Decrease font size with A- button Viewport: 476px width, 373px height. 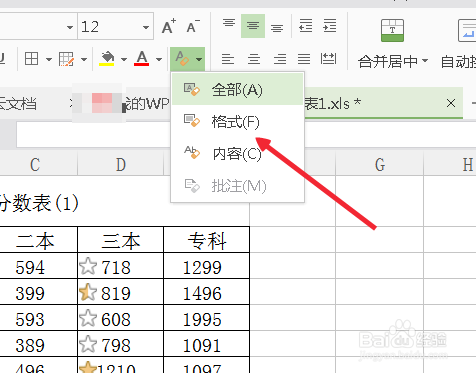pyautogui.click(x=193, y=26)
